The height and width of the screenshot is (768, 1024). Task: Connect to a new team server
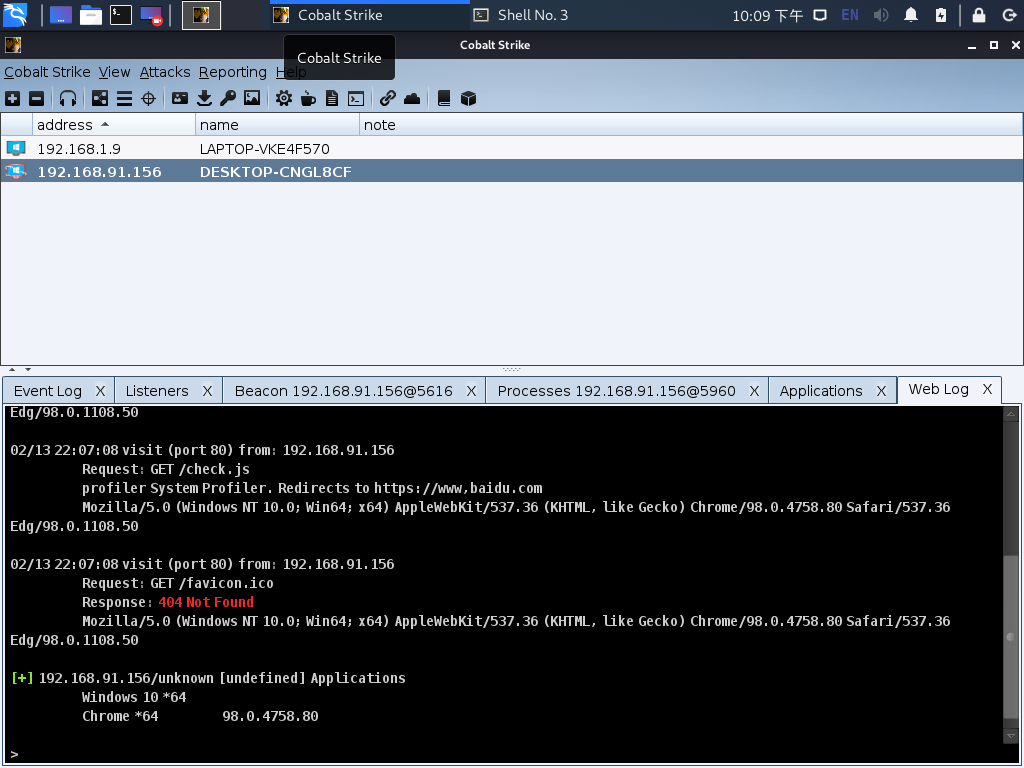click(x=12, y=98)
